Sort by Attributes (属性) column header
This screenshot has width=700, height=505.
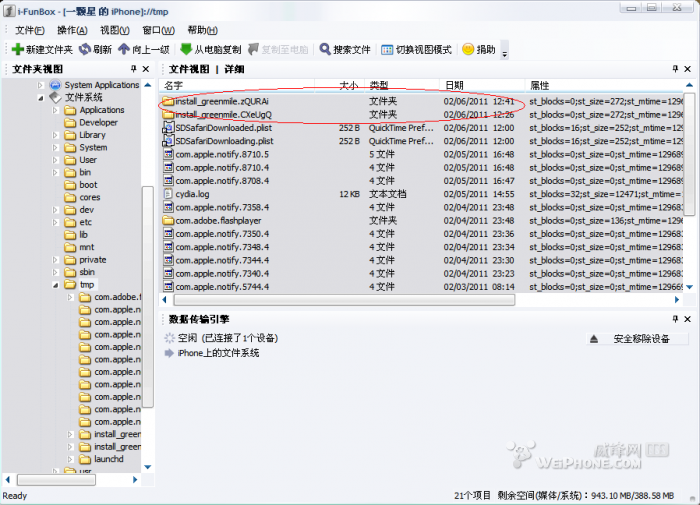coord(604,85)
